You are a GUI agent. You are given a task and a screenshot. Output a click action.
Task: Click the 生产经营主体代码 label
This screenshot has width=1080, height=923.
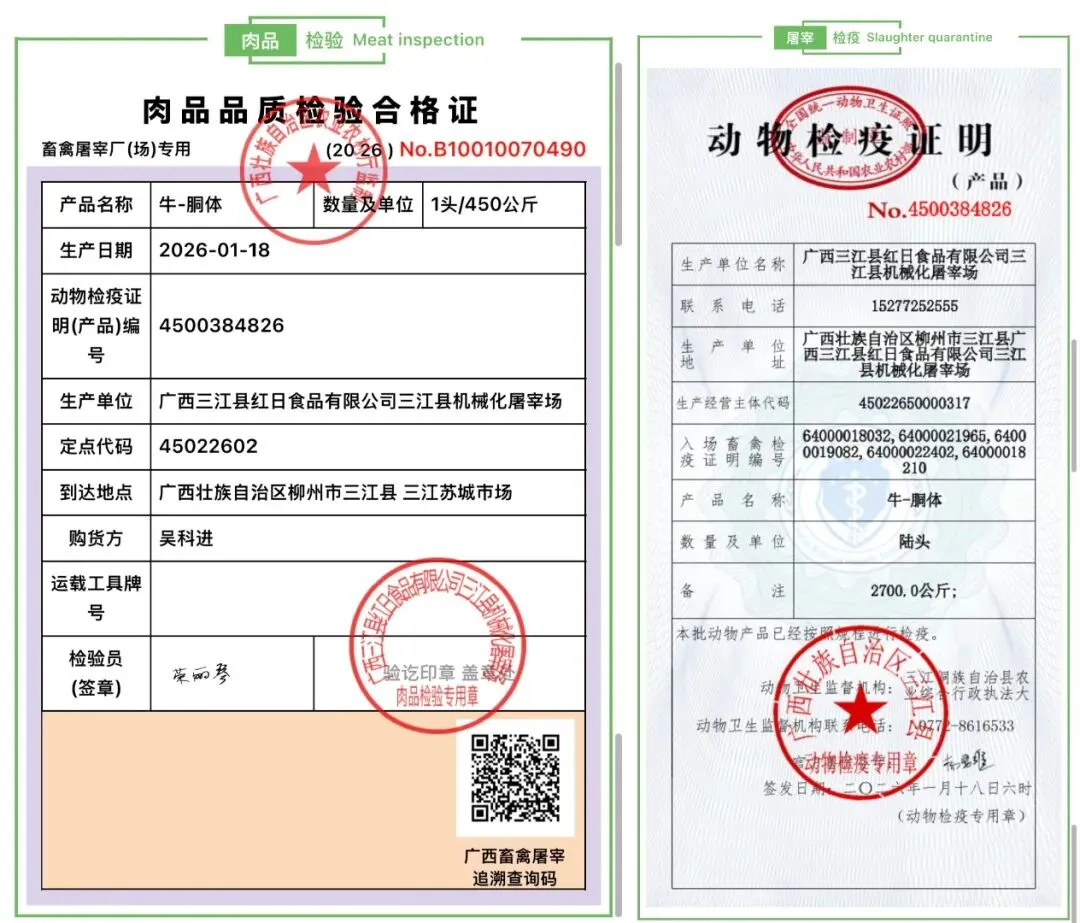(733, 403)
